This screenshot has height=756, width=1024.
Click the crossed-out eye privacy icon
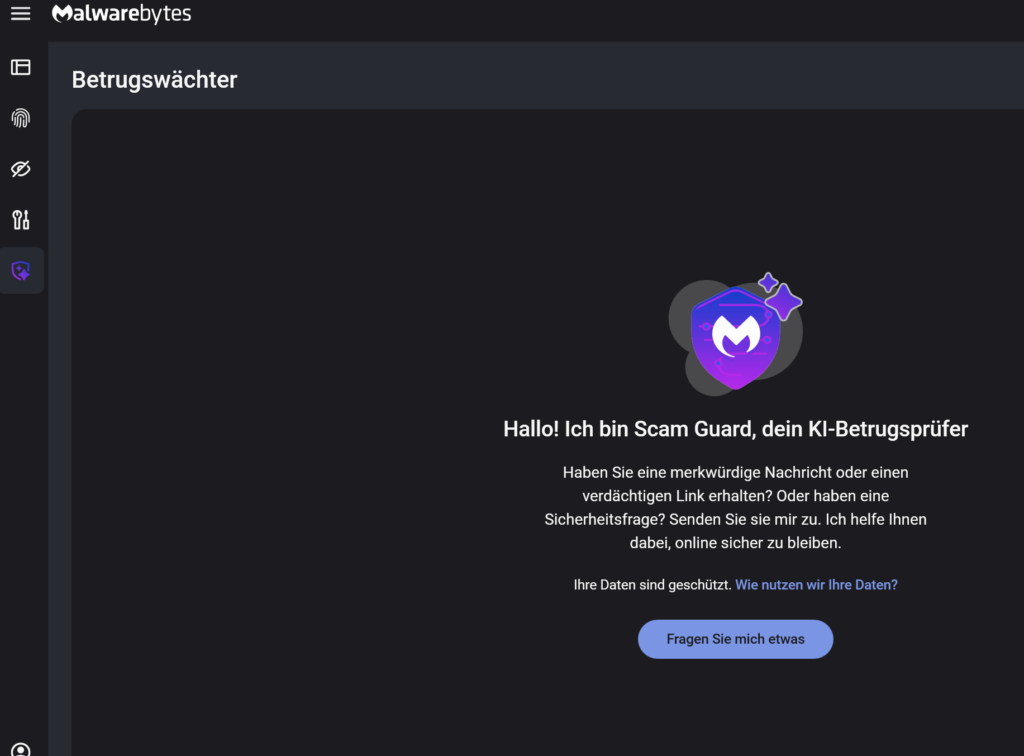click(x=21, y=169)
